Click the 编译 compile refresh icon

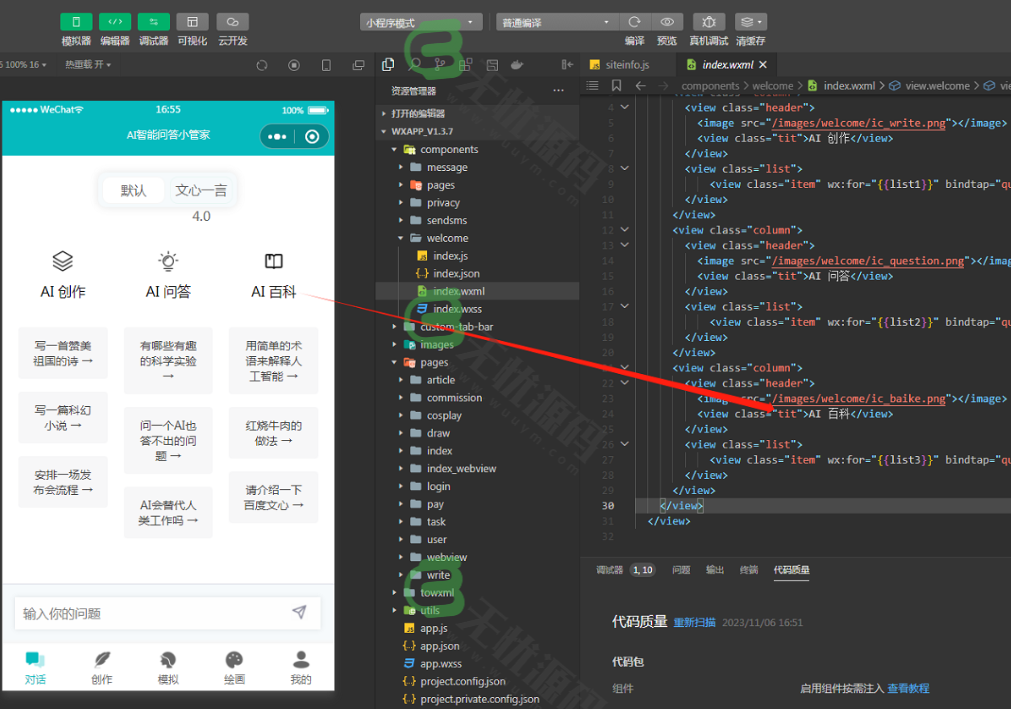click(x=634, y=22)
